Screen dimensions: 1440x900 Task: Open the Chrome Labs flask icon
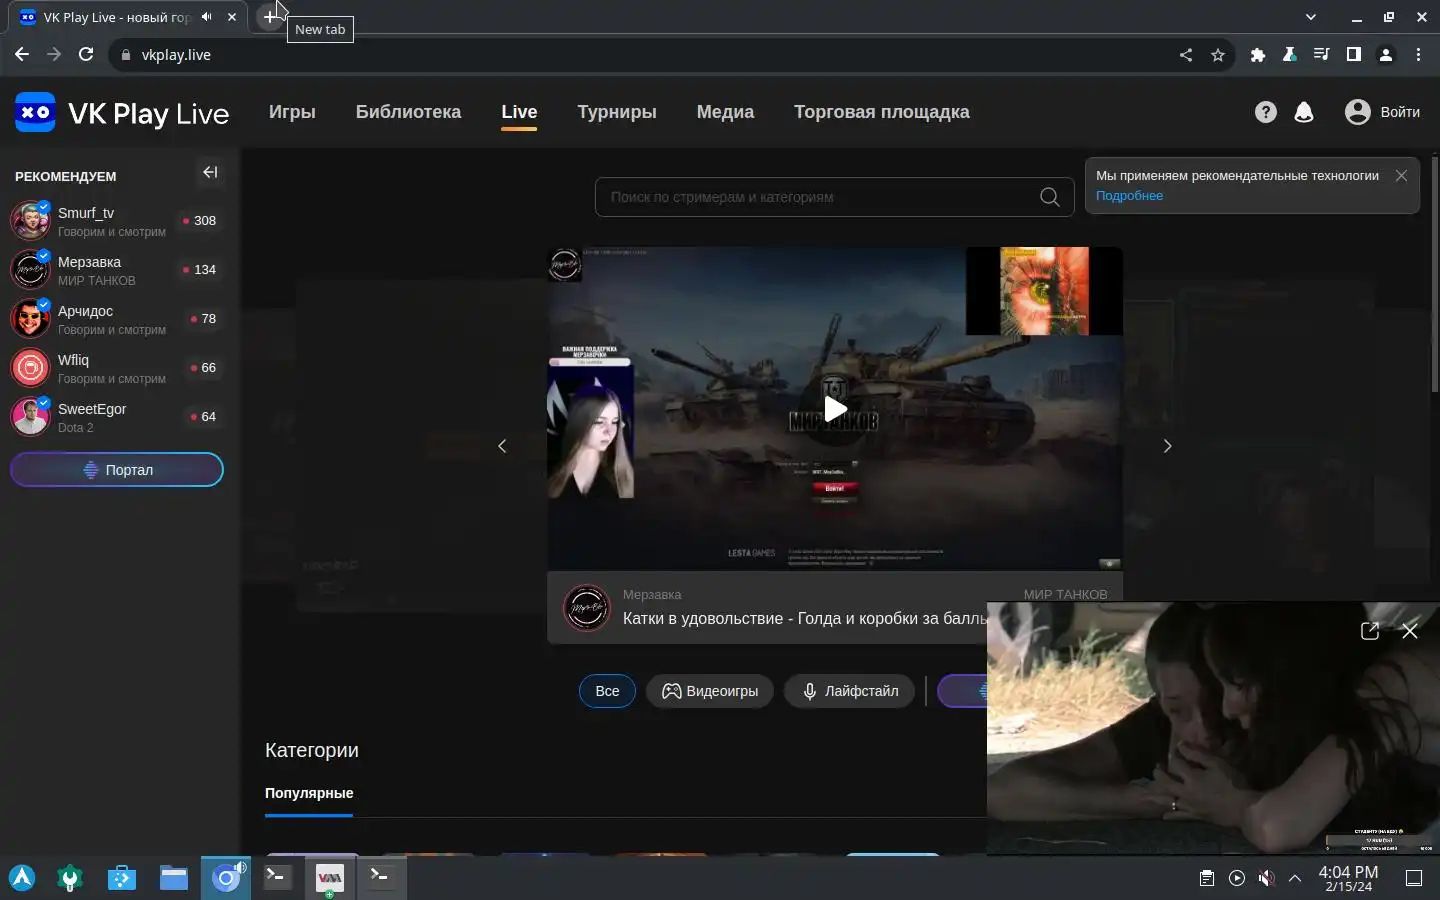click(1290, 55)
